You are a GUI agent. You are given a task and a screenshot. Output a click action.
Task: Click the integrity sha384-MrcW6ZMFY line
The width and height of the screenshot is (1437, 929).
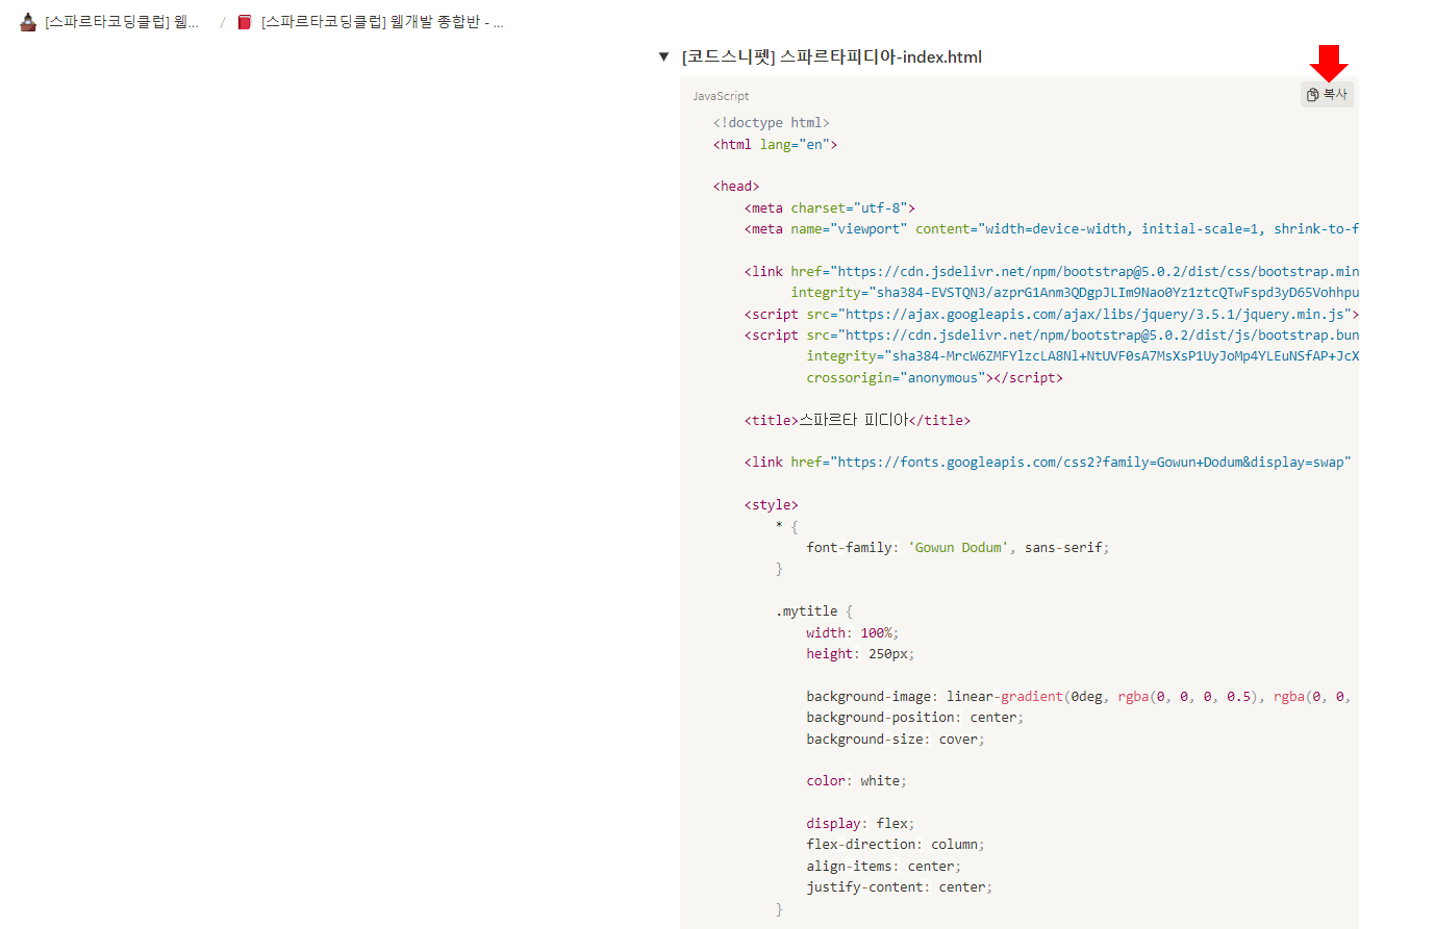pyautogui.click(x=1082, y=356)
